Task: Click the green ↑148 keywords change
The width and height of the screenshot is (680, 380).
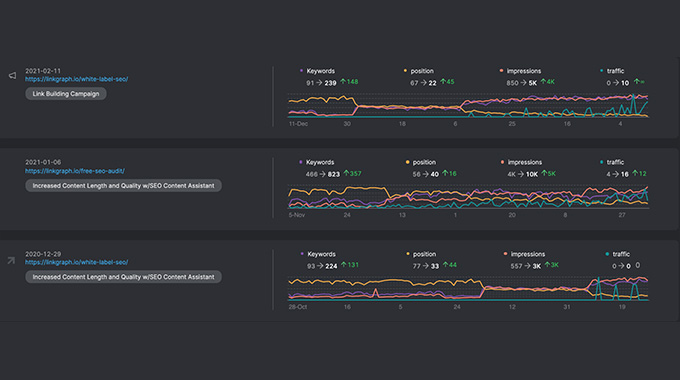Action: tap(349, 82)
